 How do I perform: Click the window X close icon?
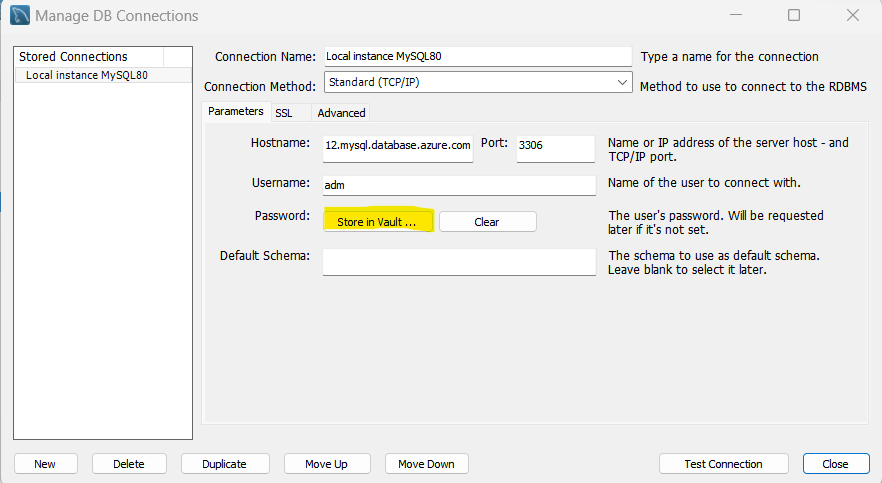(853, 15)
